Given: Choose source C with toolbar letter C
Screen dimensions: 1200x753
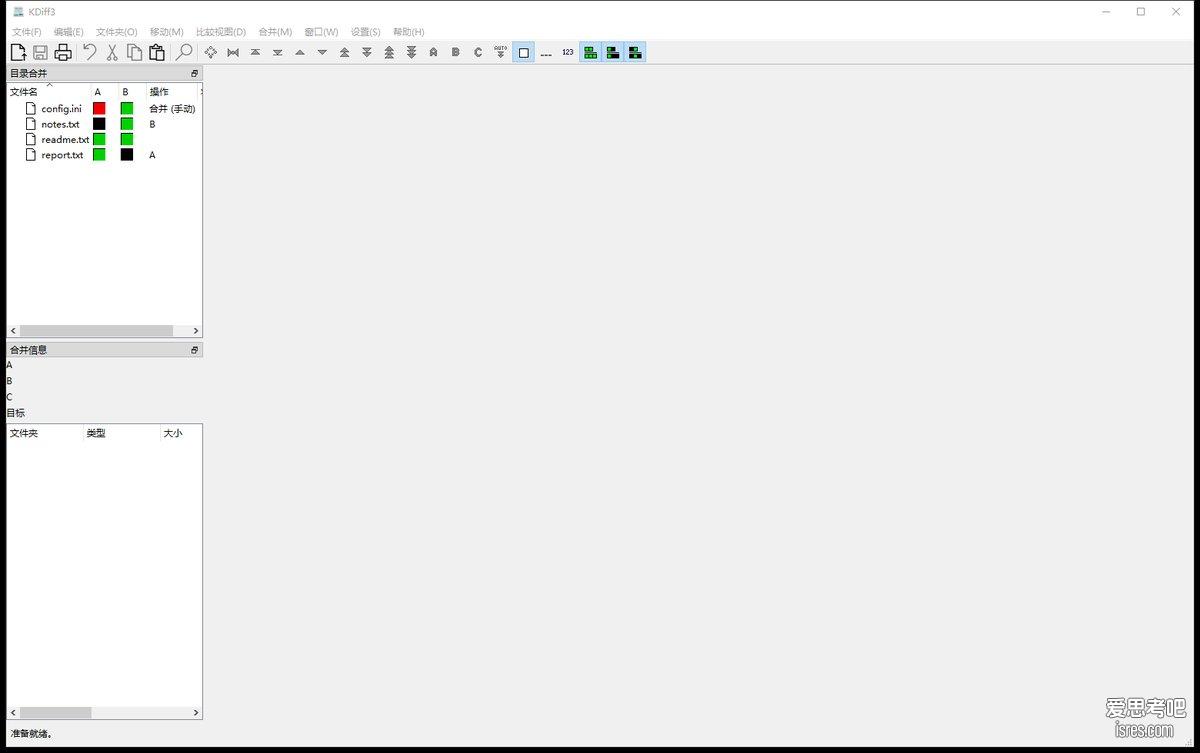Looking at the screenshot, I should [478, 52].
